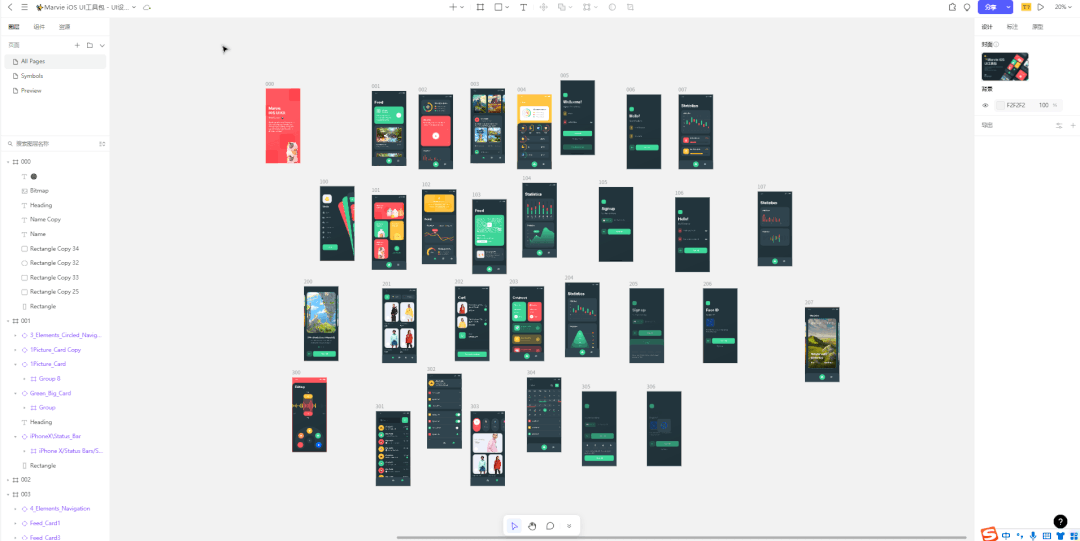Click the boolean operations tool icon

pos(561,7)
